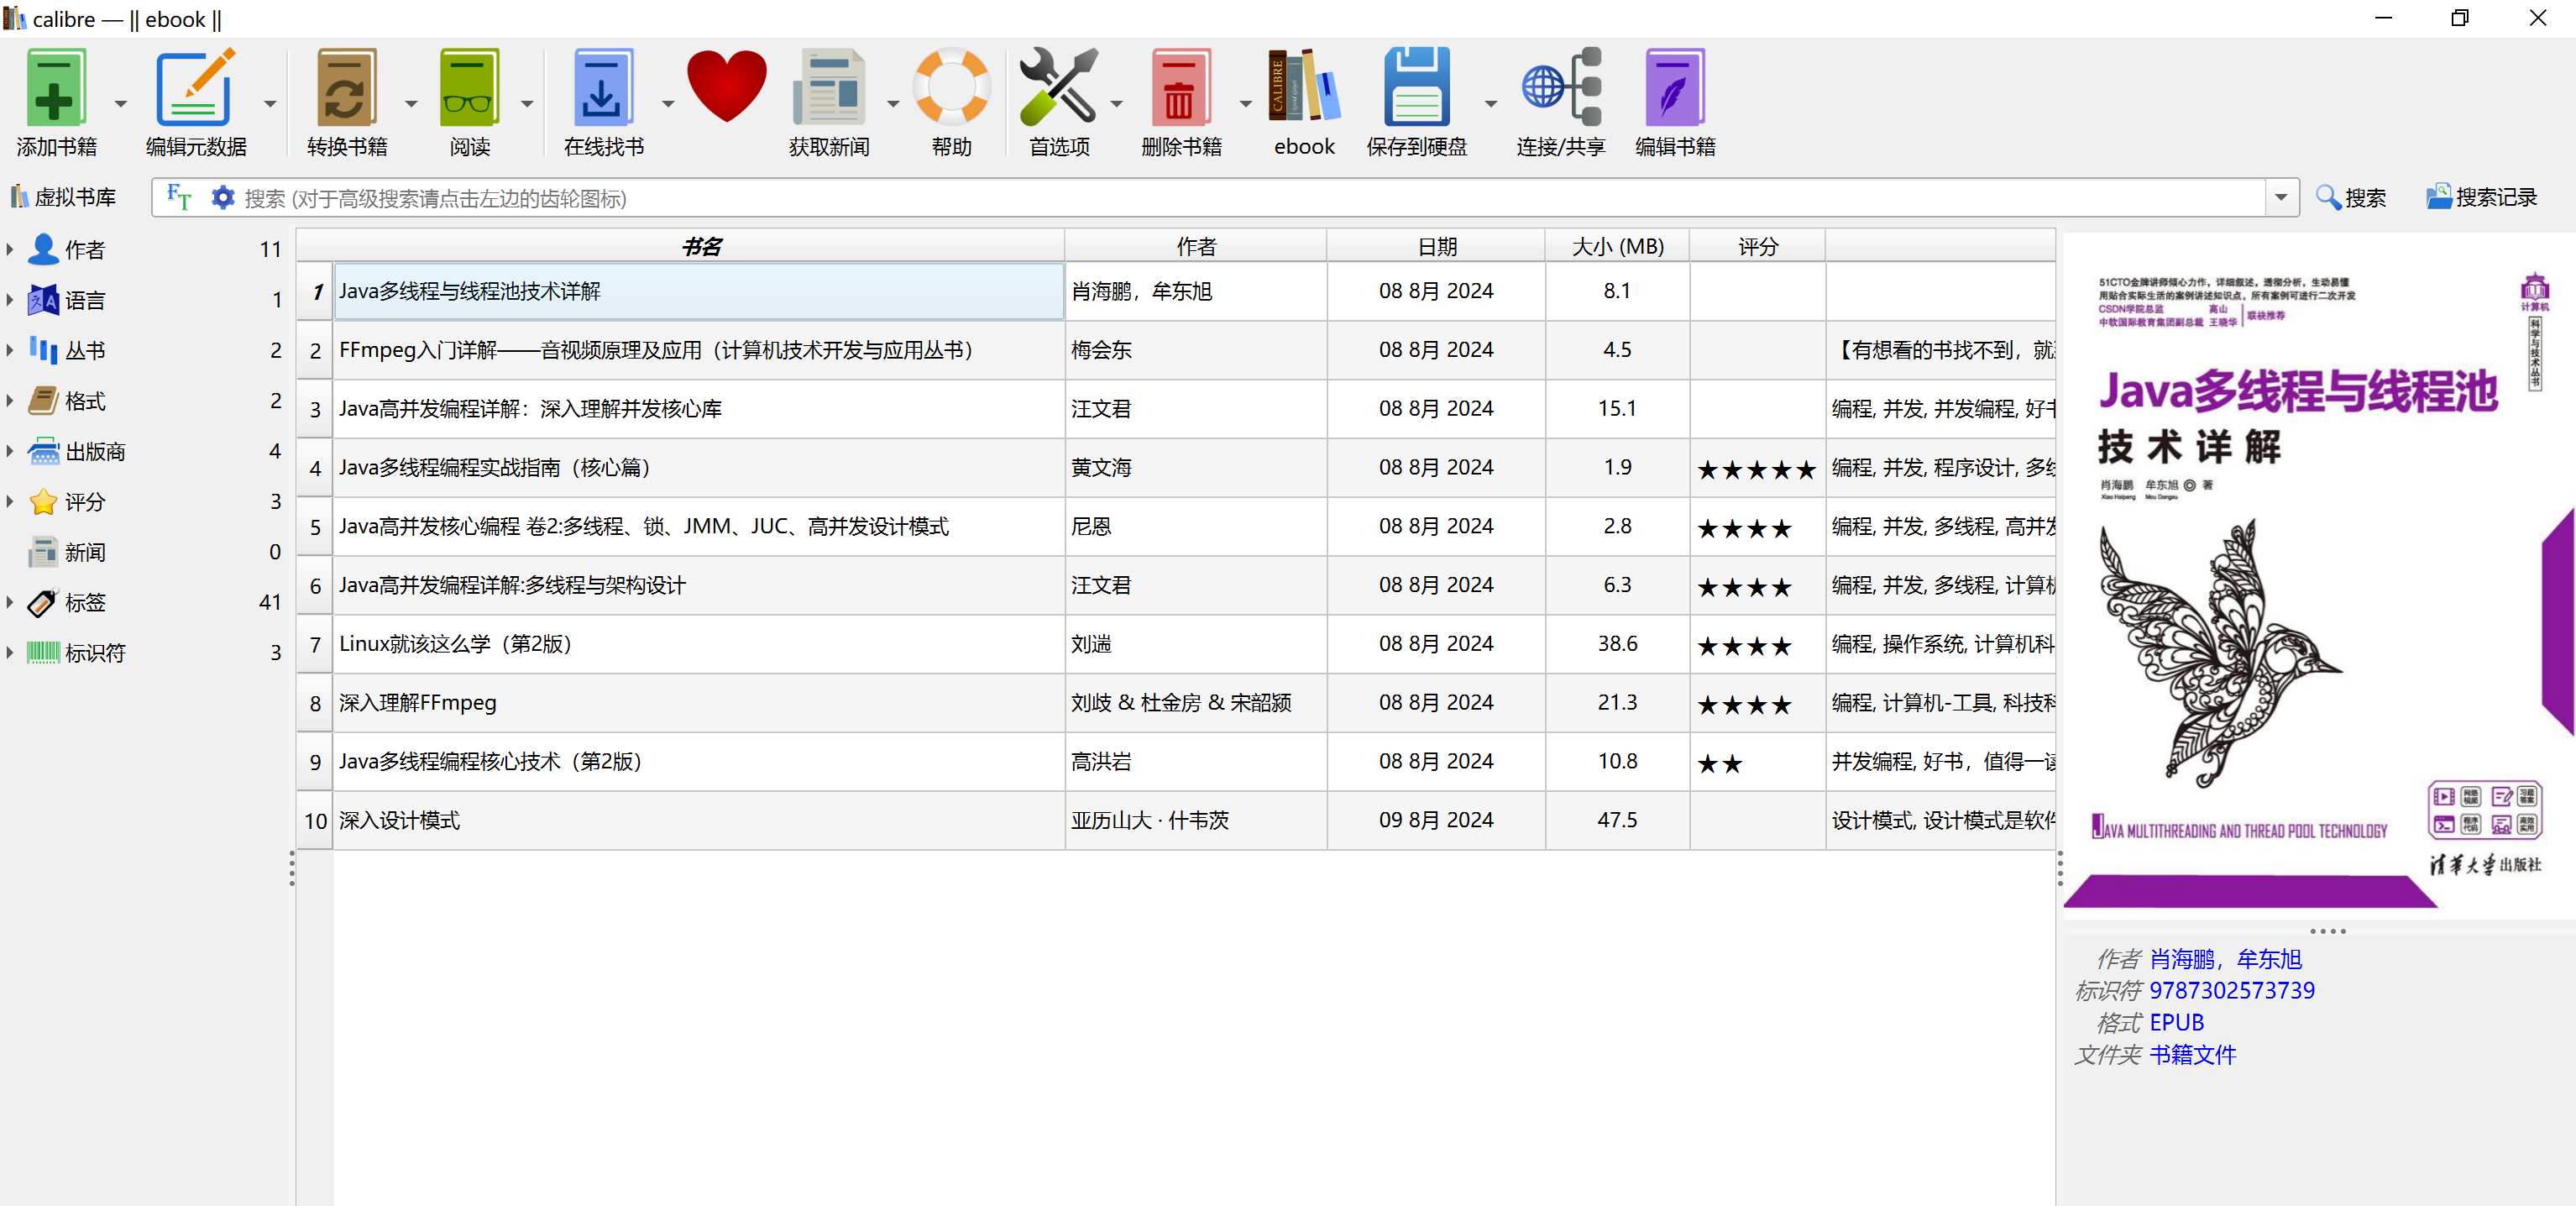2576x1206 pixels.
Task: Select Identifiers (标识符) barcode icon
Action: tap(43, 652)
